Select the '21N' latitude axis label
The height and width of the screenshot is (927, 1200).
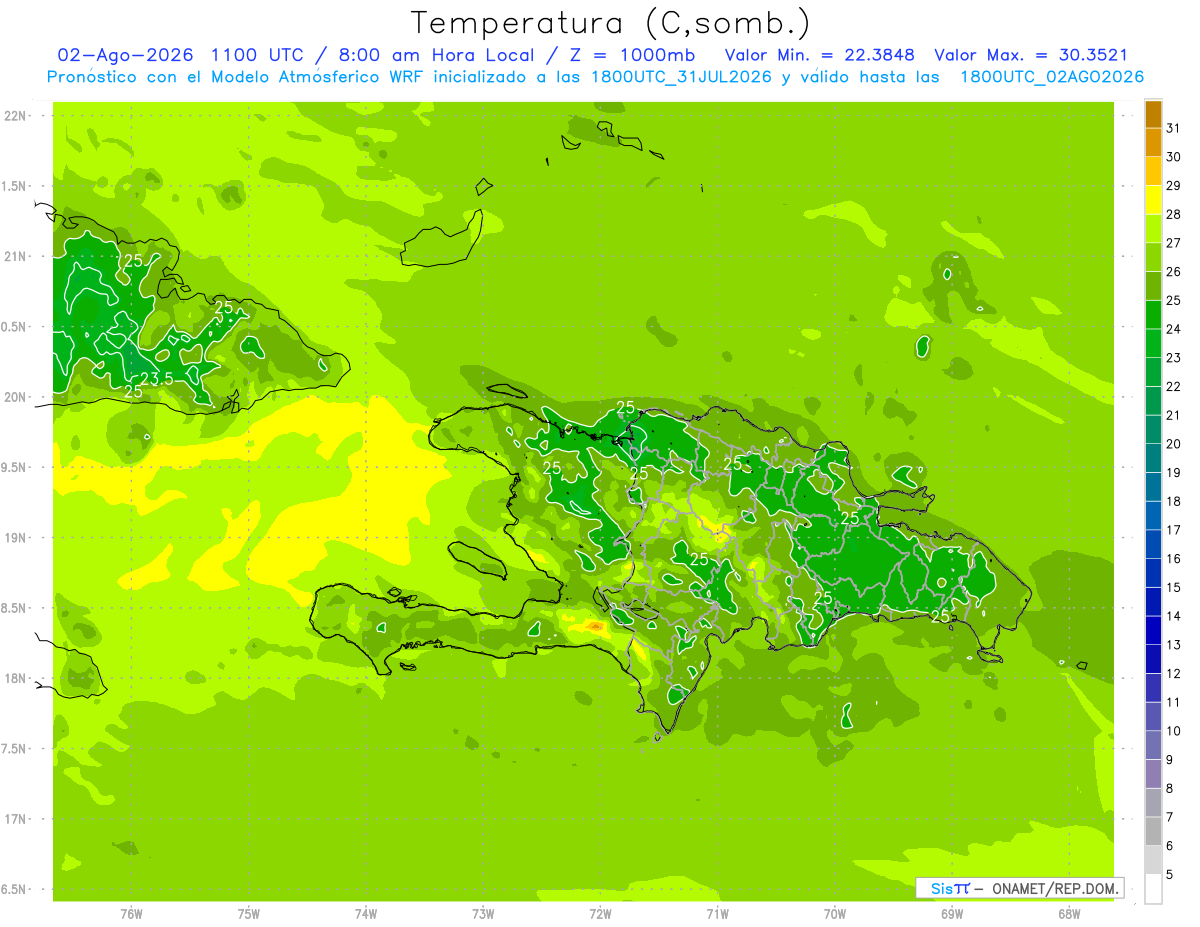(x=14, y=256)
